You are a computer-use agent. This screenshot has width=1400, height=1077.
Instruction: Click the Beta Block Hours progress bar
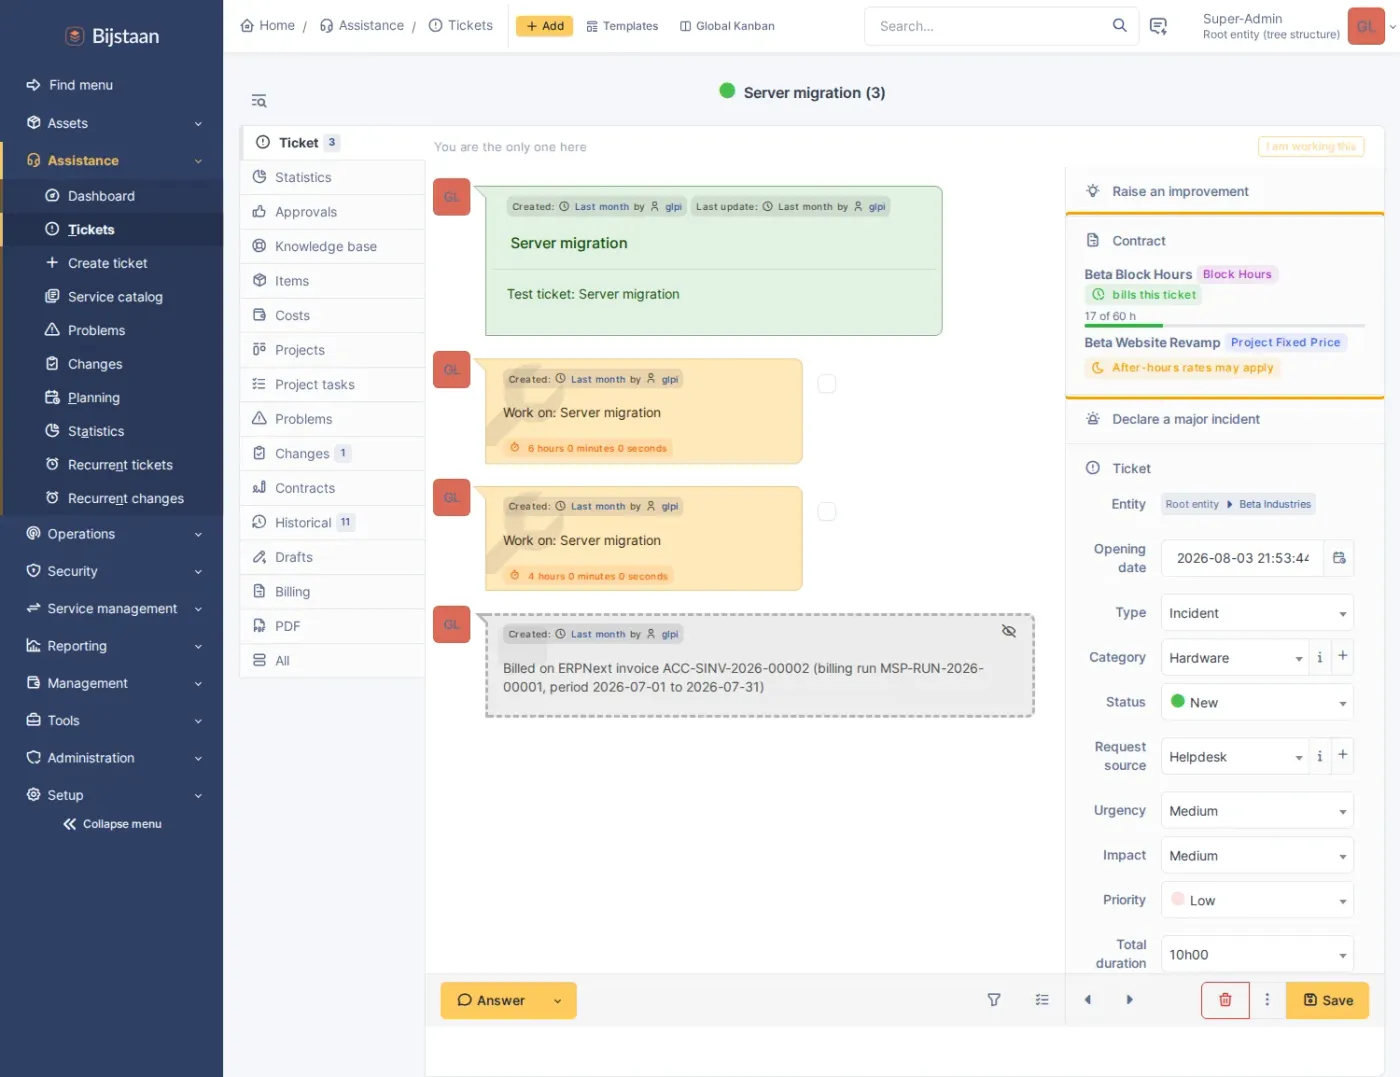1224,326
